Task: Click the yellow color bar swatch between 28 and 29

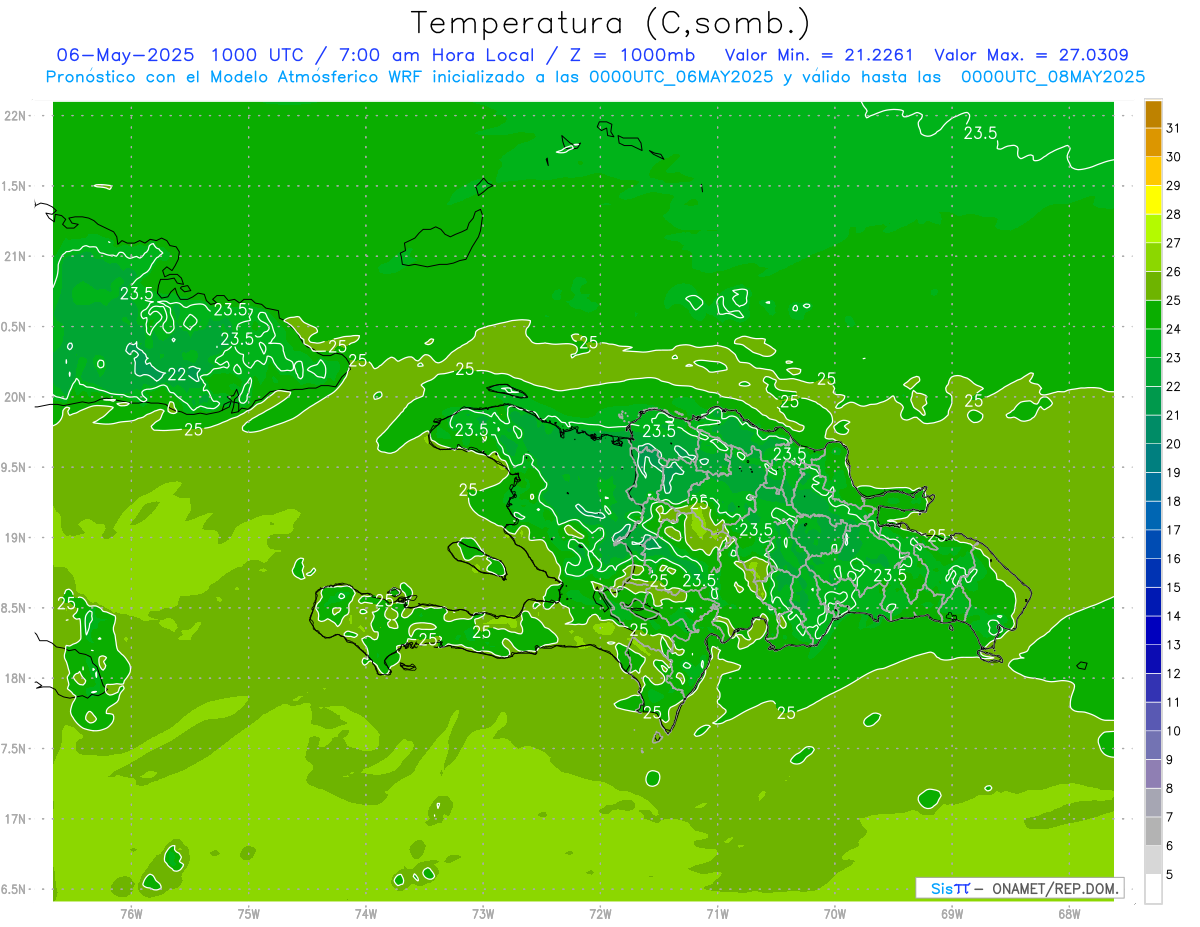Action: (1153, 200)
